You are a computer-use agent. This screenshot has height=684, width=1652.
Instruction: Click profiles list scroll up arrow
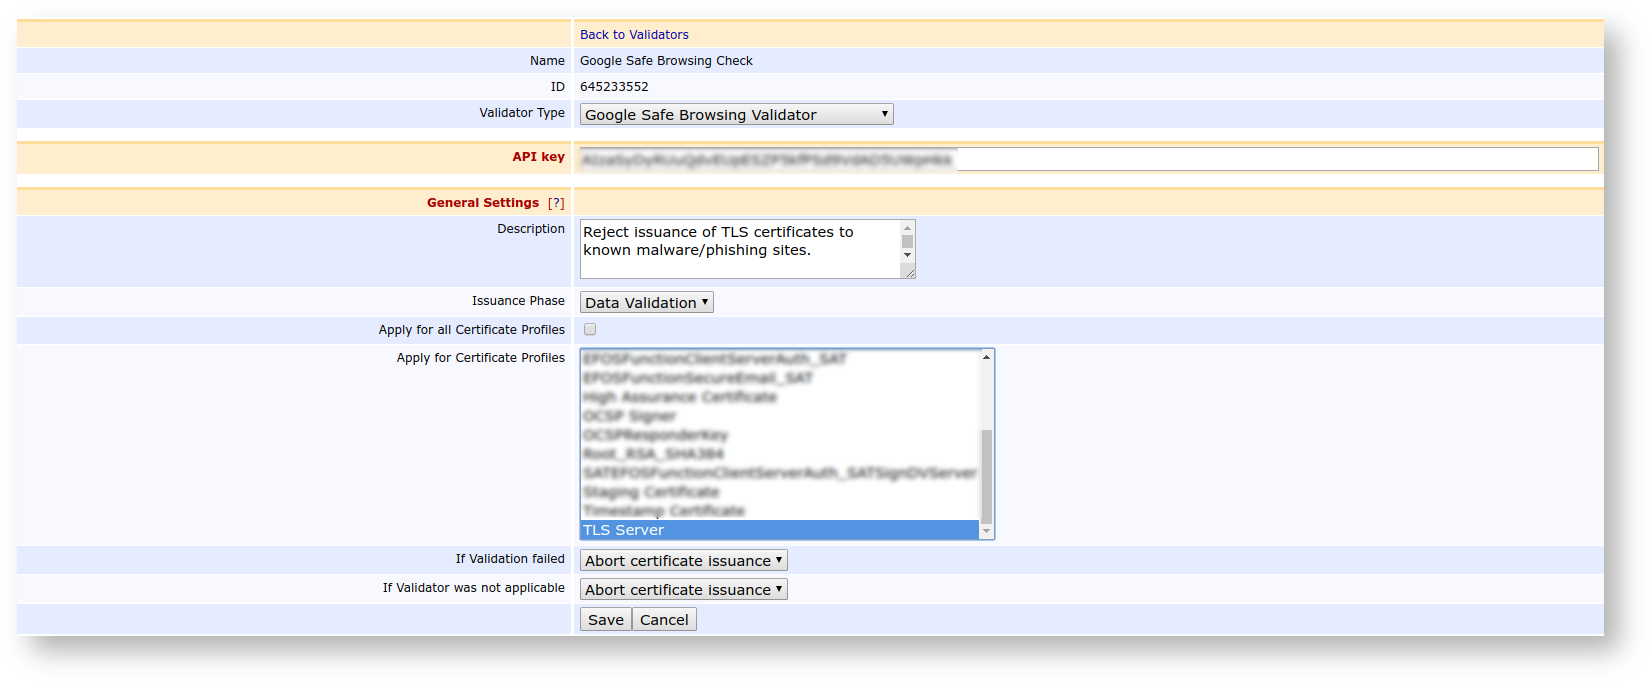pos(986,357)
